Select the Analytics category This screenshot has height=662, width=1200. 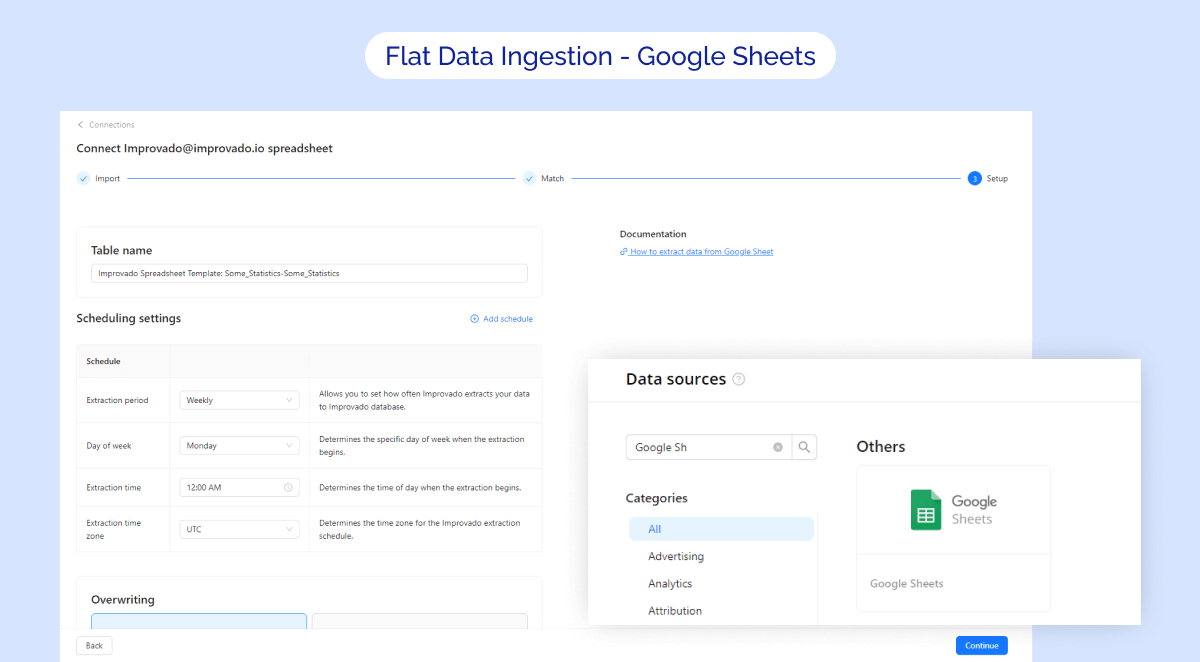(x=670, y=584)
